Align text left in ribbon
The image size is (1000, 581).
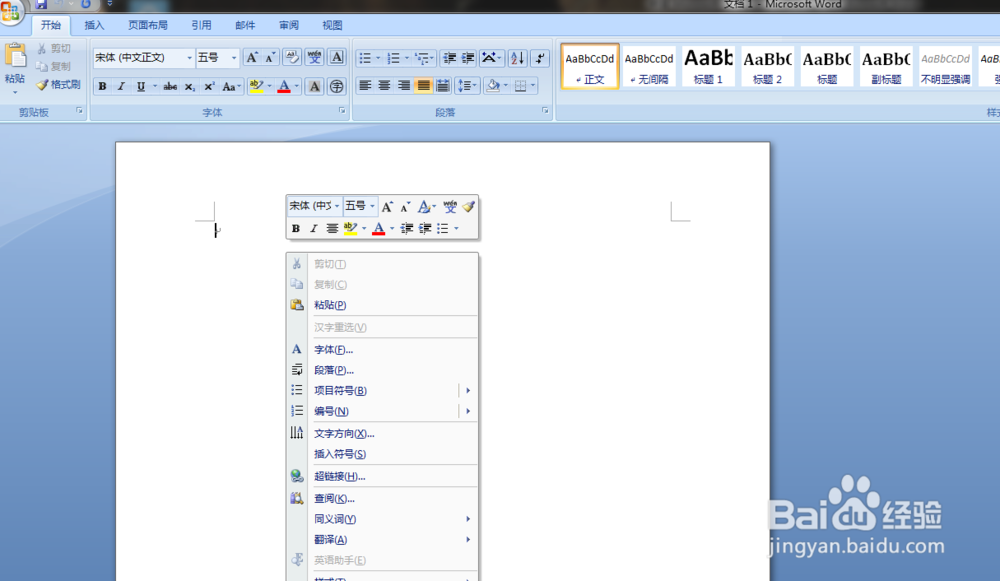365,85
